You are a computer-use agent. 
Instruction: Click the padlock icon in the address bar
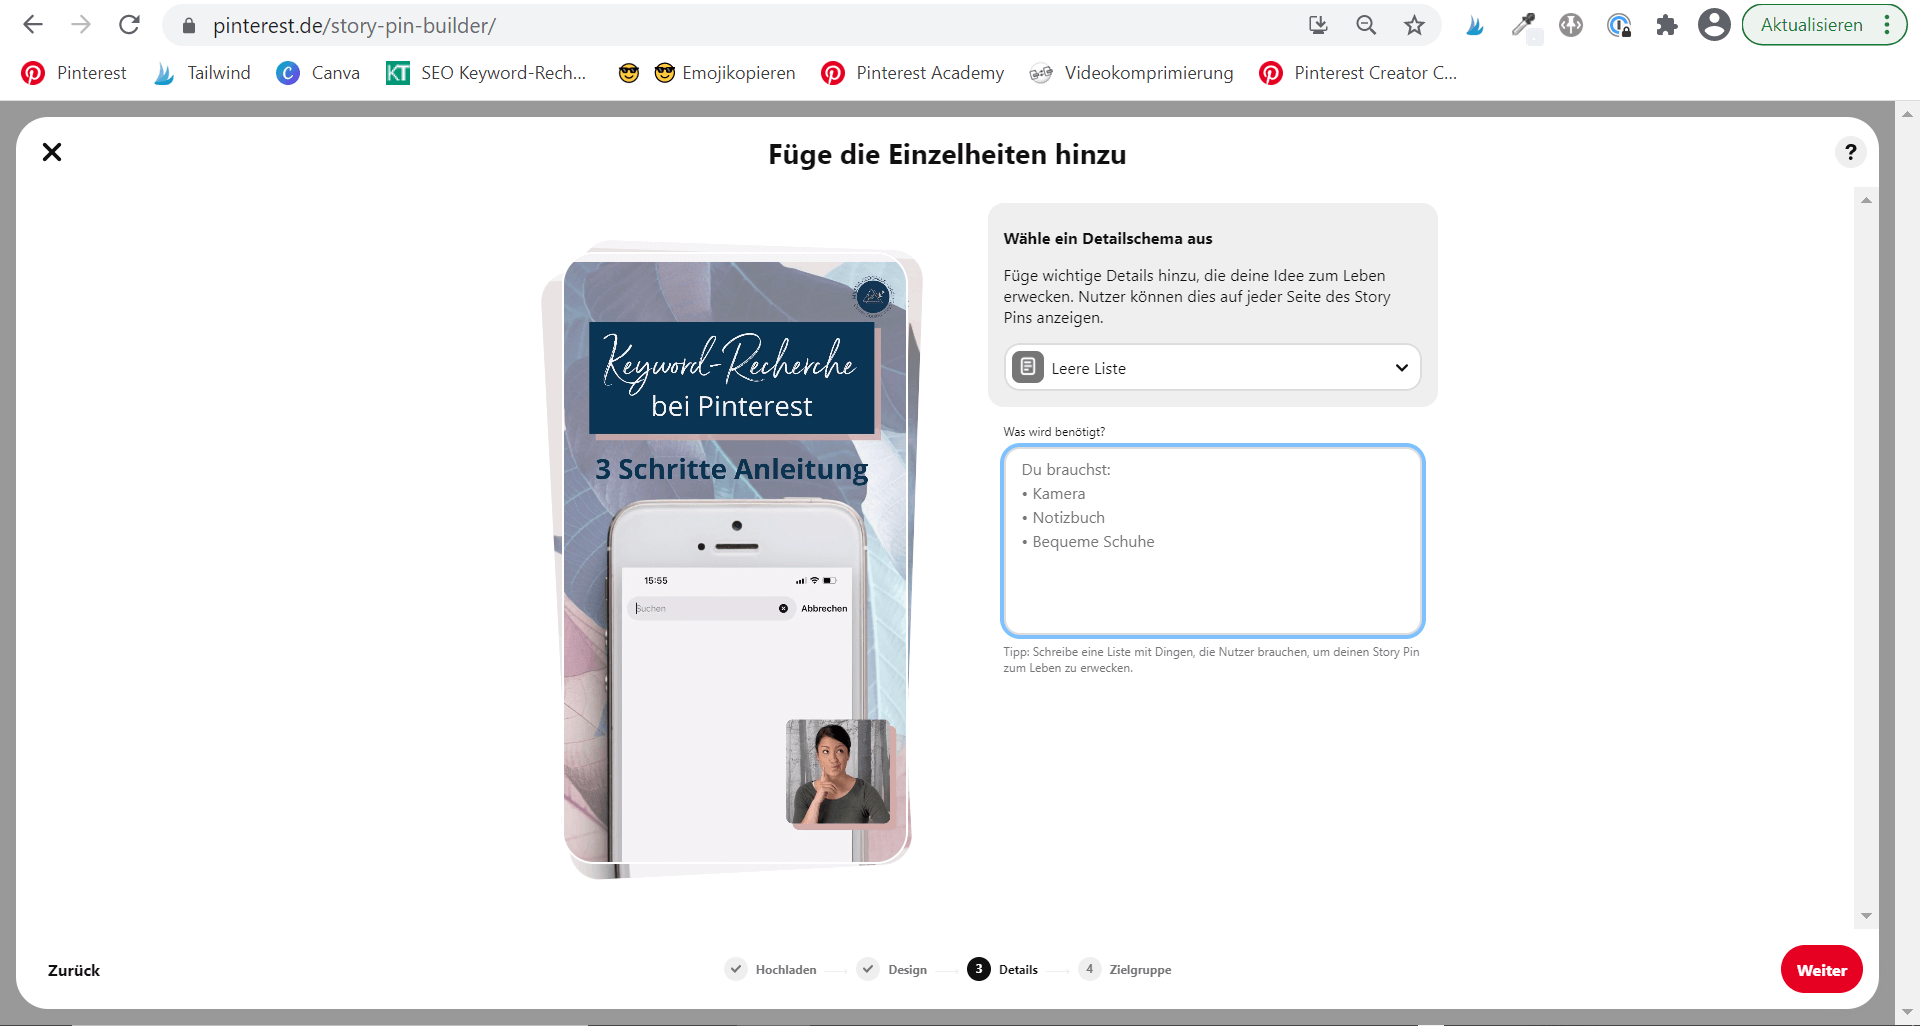click(188, 26)
